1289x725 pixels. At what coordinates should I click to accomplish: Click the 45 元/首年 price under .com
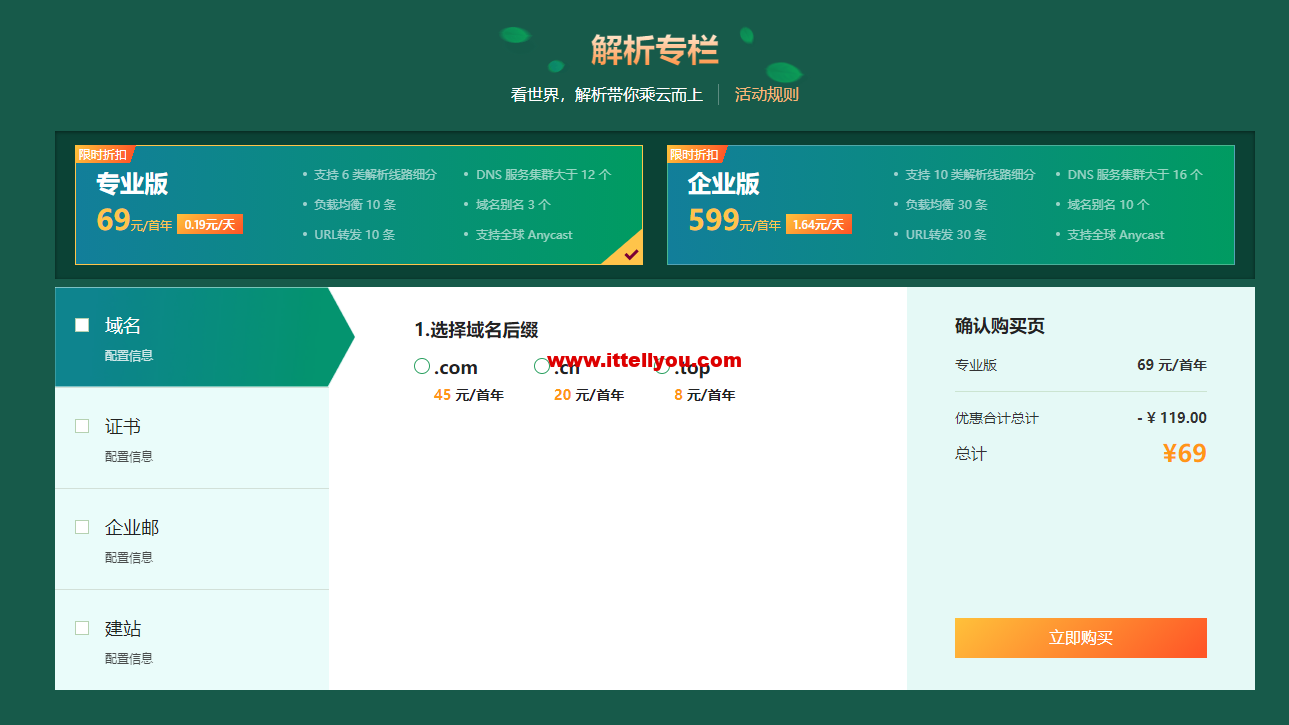[468, 395]
